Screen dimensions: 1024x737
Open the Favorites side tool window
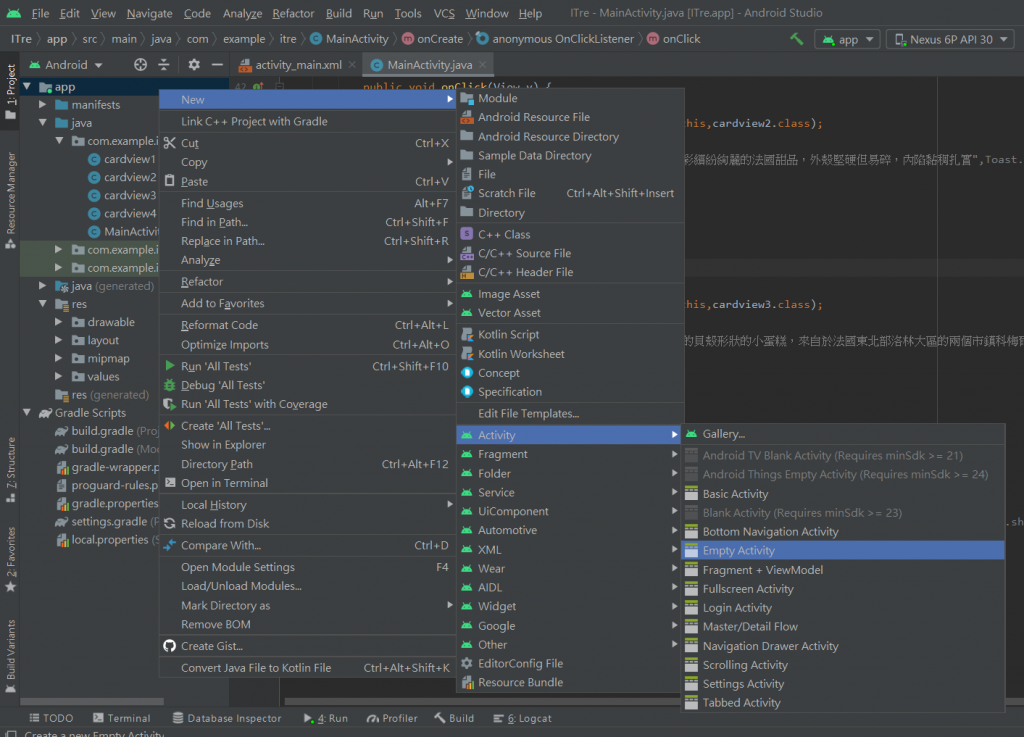10,559
